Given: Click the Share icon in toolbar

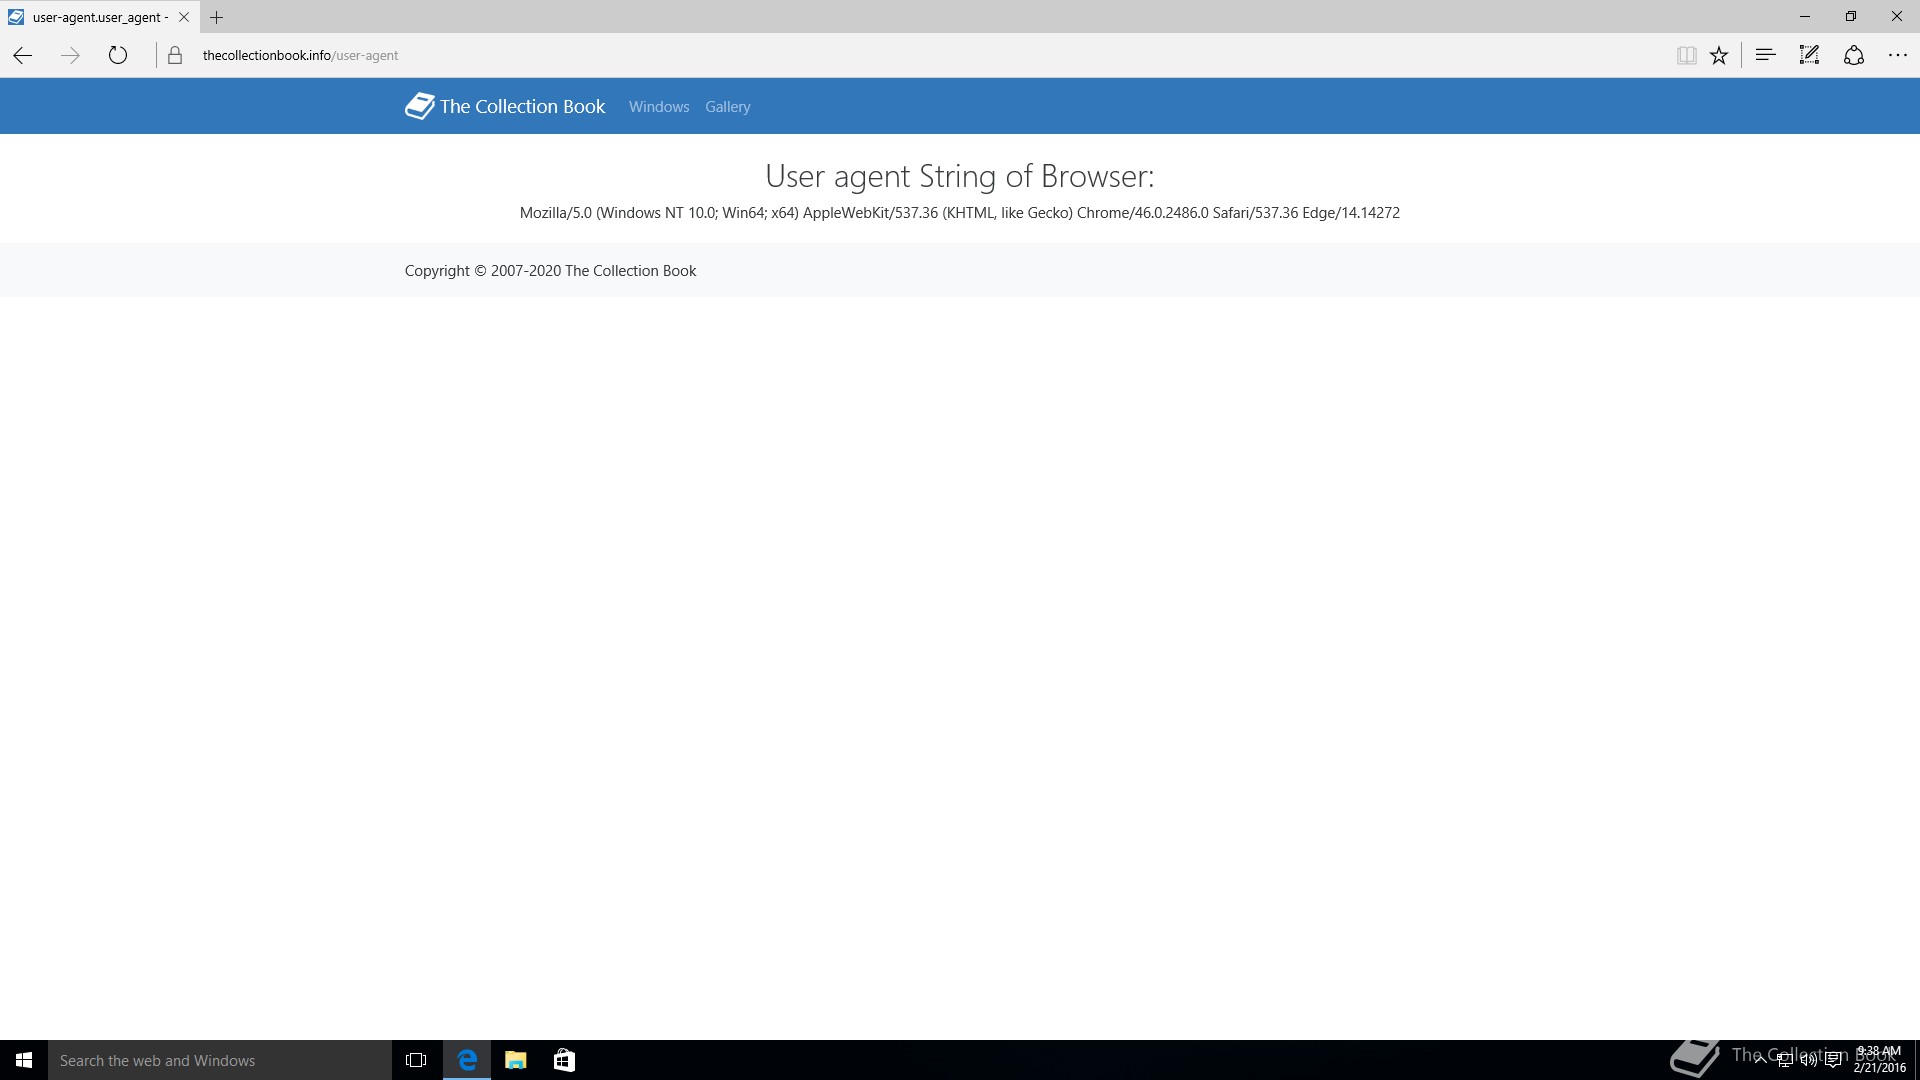Looking at the screenshot, I should point(1854,56).
